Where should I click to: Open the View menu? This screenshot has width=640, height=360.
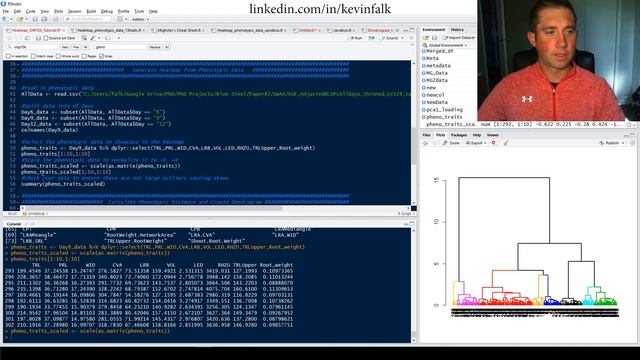44,11
